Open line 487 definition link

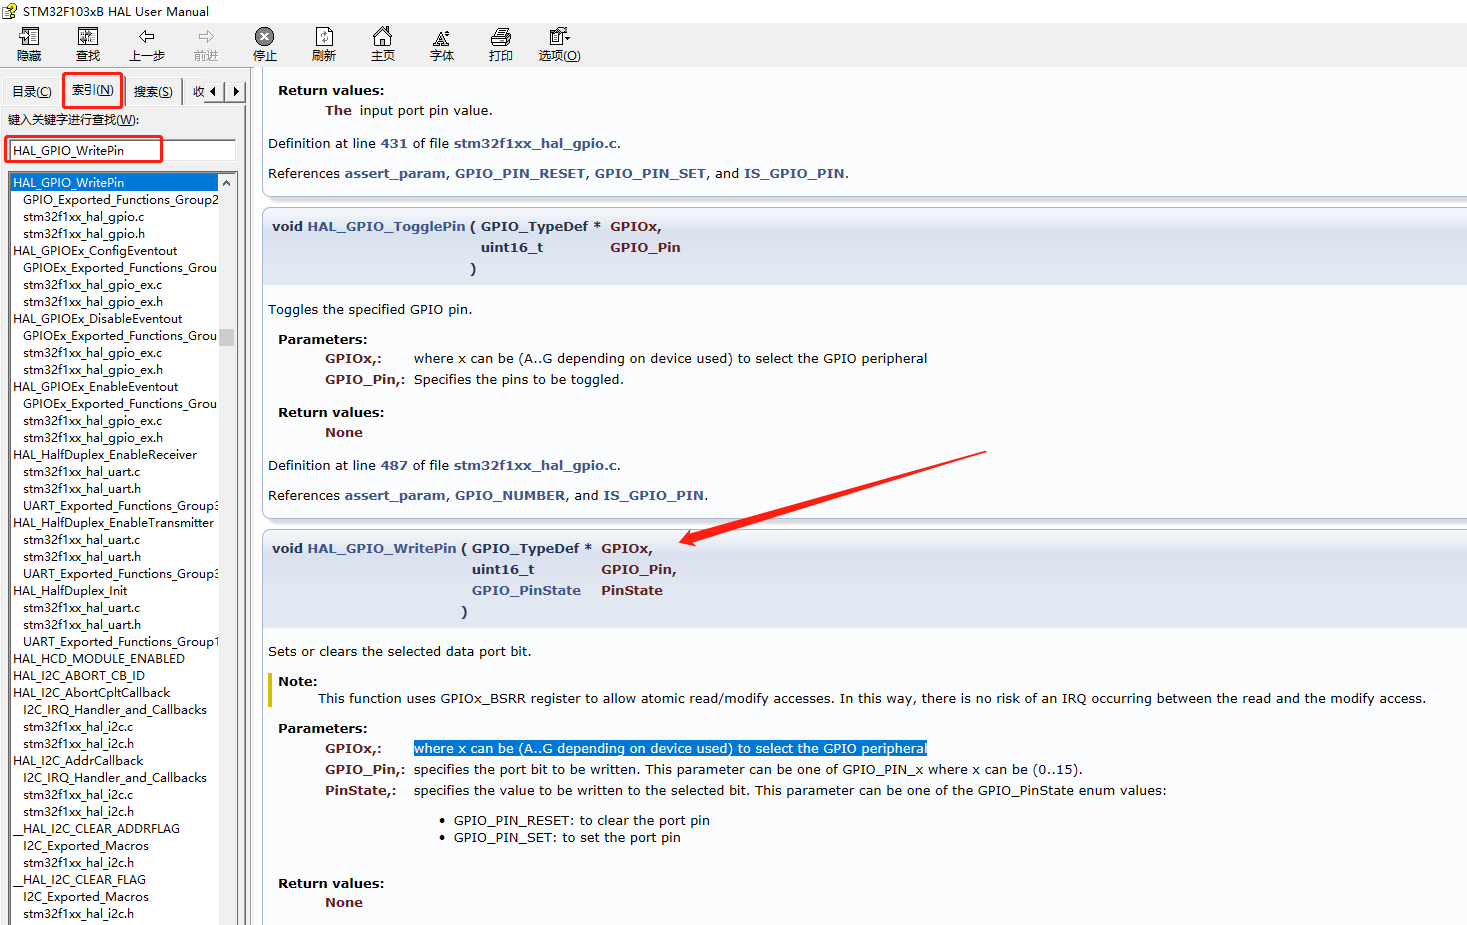(394, 465)
